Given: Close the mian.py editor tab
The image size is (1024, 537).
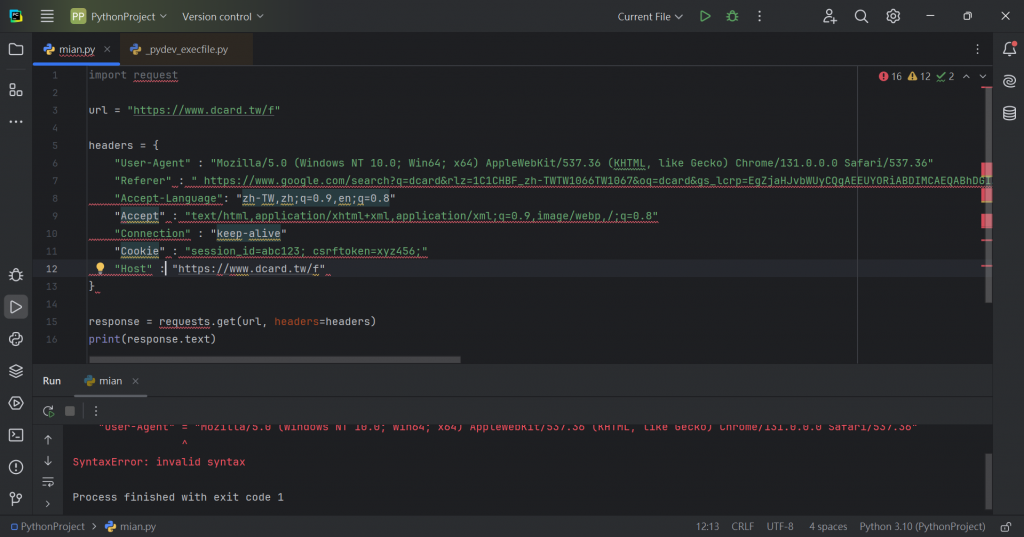Looking at the screenshot, I should [107, 49].
